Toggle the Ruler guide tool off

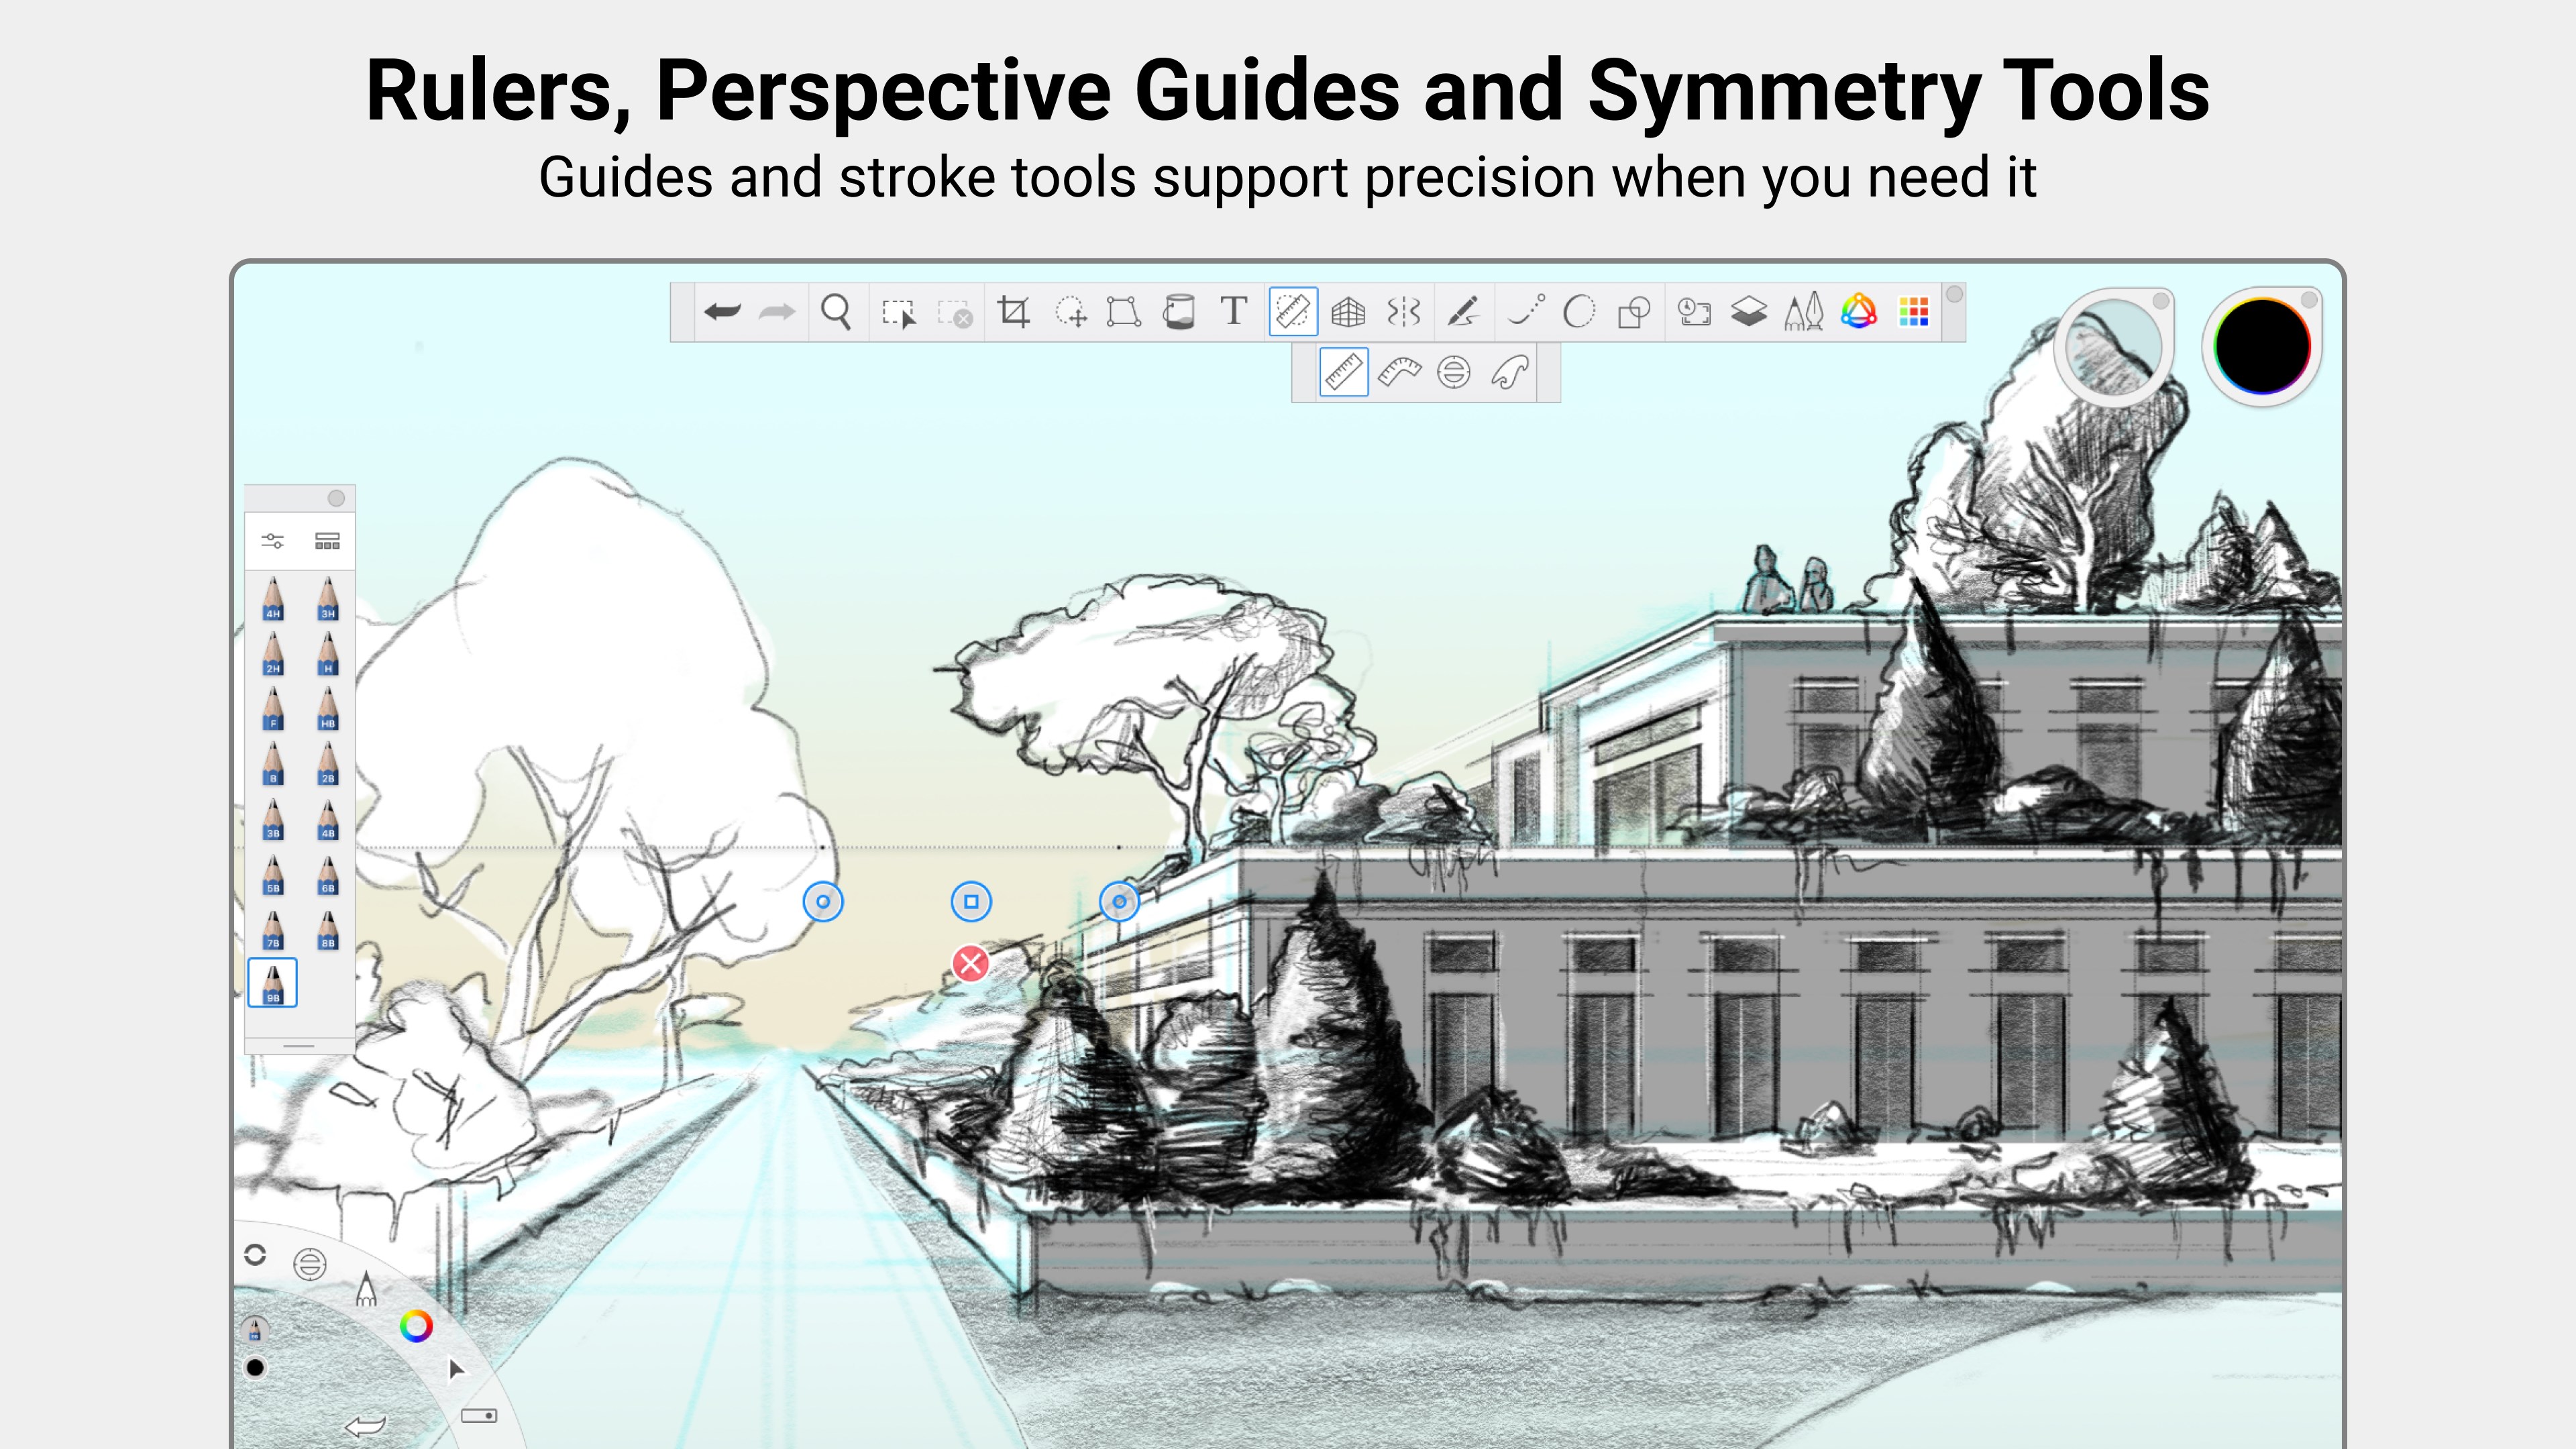click(x=1293, y=312)
